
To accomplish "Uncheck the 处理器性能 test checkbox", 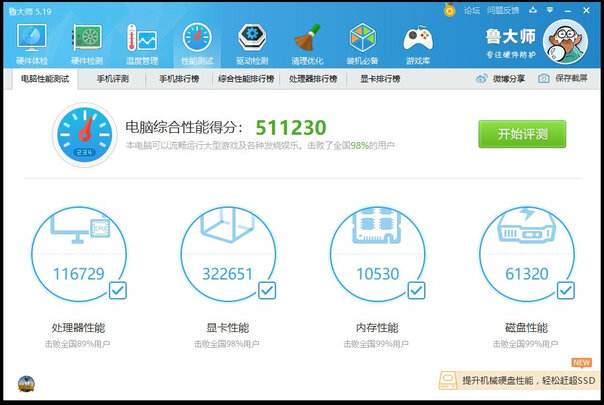I will click(x=116, y=290).
